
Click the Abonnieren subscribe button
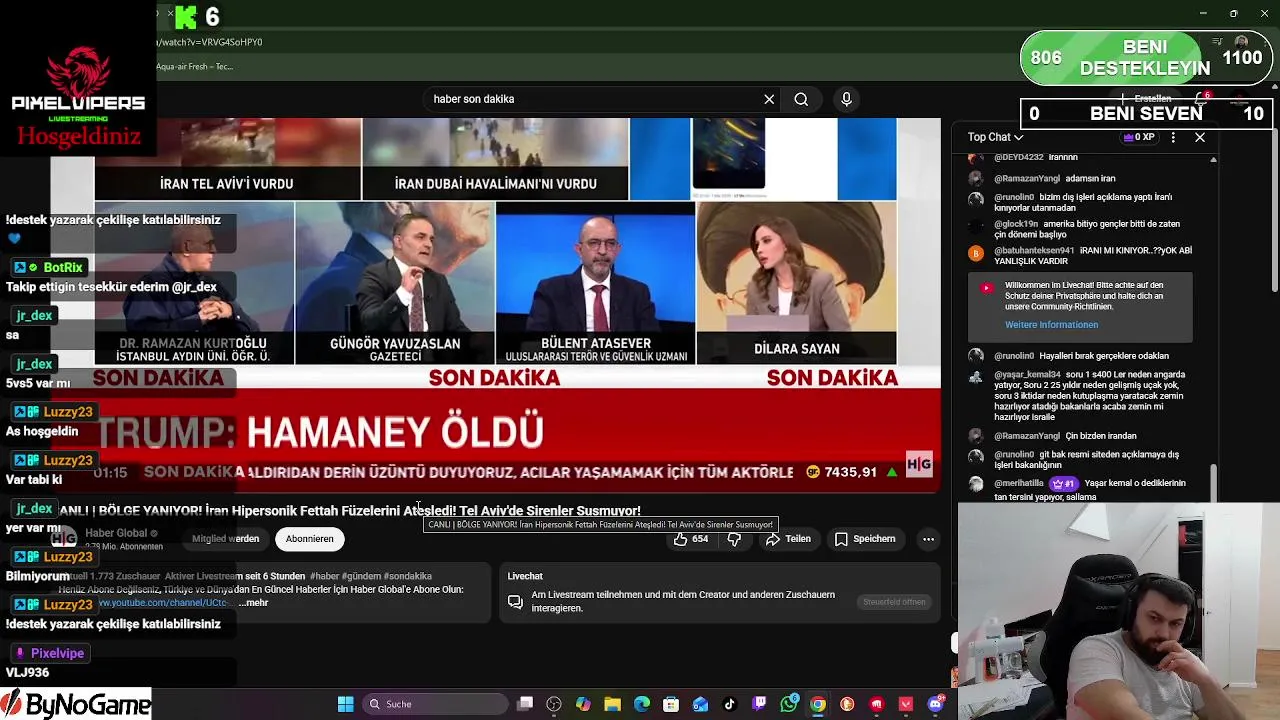310,539
